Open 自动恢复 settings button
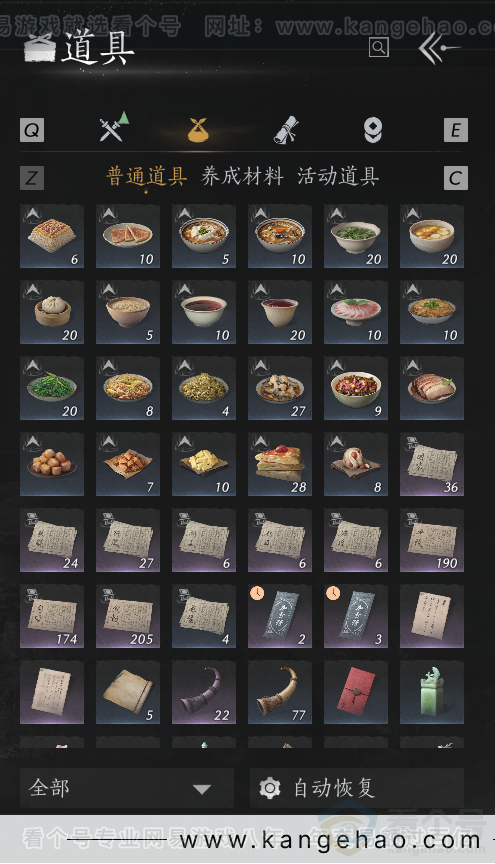 (x=357, y=788)
